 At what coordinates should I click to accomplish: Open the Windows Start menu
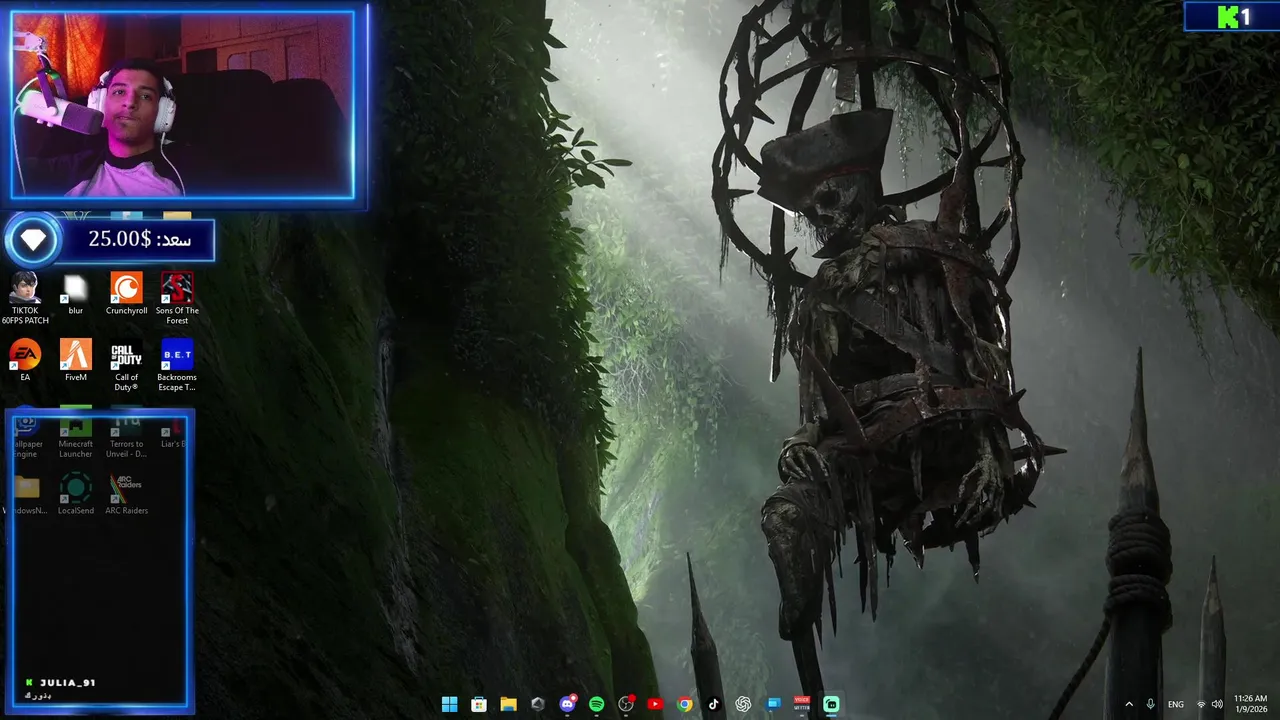pos(450,704)
